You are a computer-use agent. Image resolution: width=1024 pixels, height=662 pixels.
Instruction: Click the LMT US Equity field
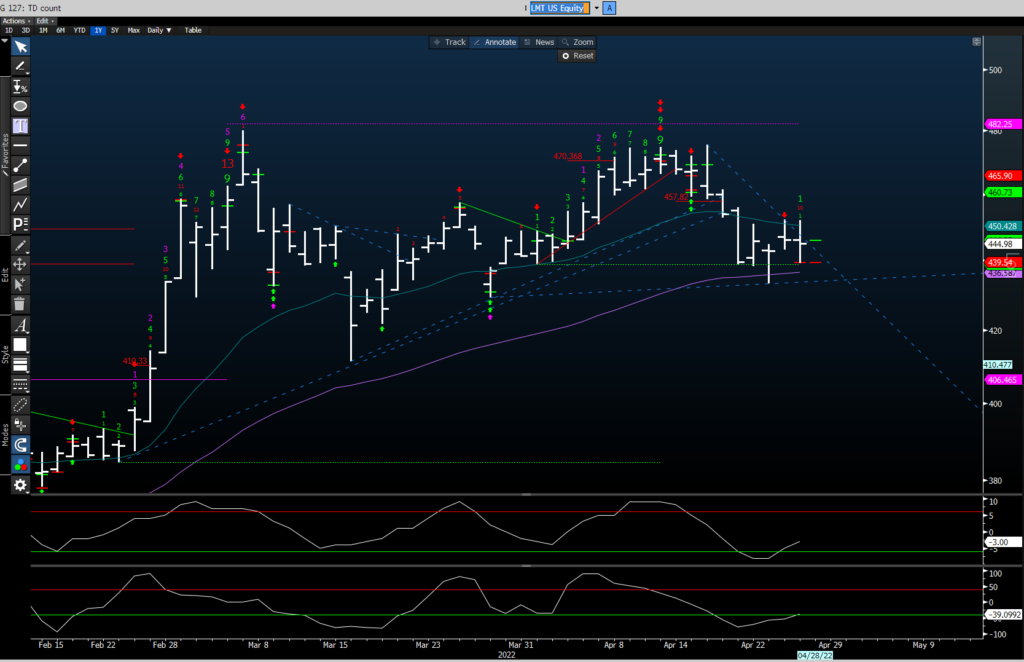[559, 8]
